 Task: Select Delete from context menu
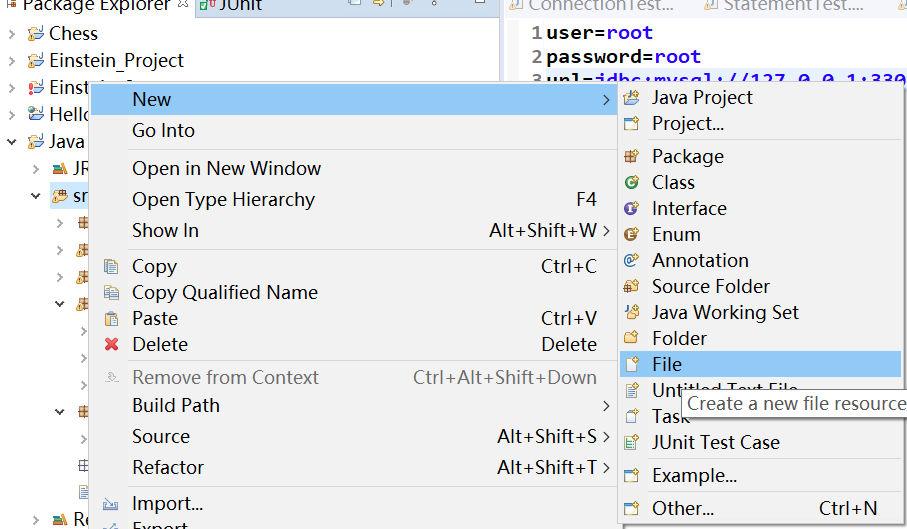354,345
